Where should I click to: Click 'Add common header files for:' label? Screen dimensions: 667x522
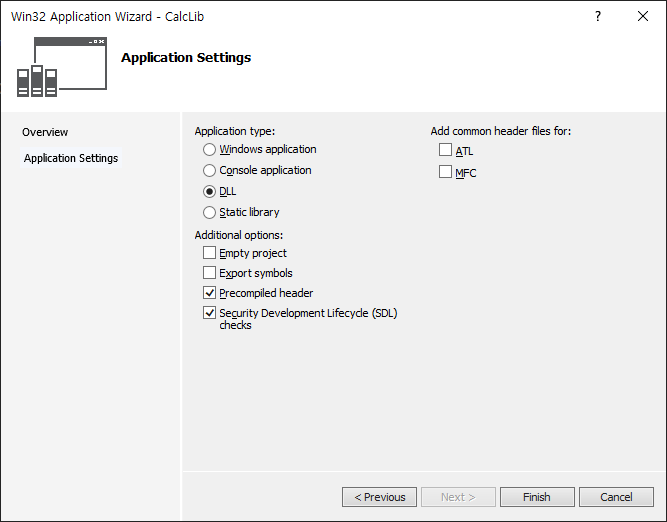click(501, 131)
